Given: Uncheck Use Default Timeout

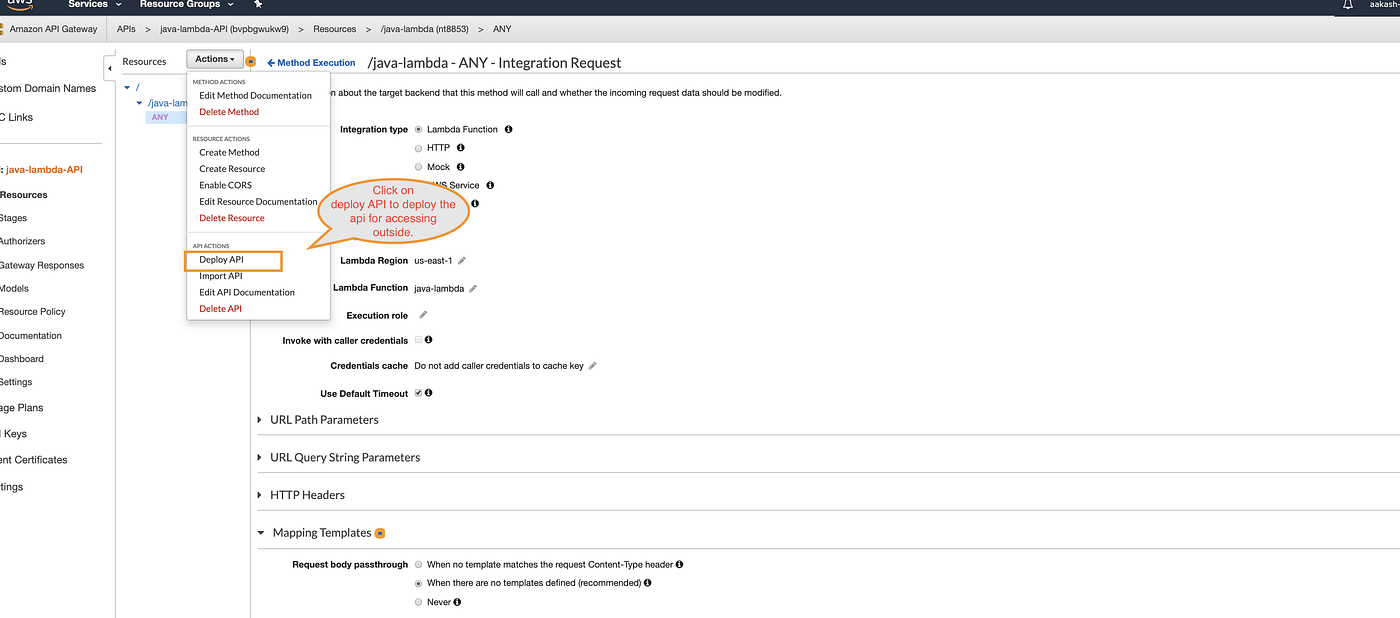Looking at the screenshot, I should pos(419,391).
